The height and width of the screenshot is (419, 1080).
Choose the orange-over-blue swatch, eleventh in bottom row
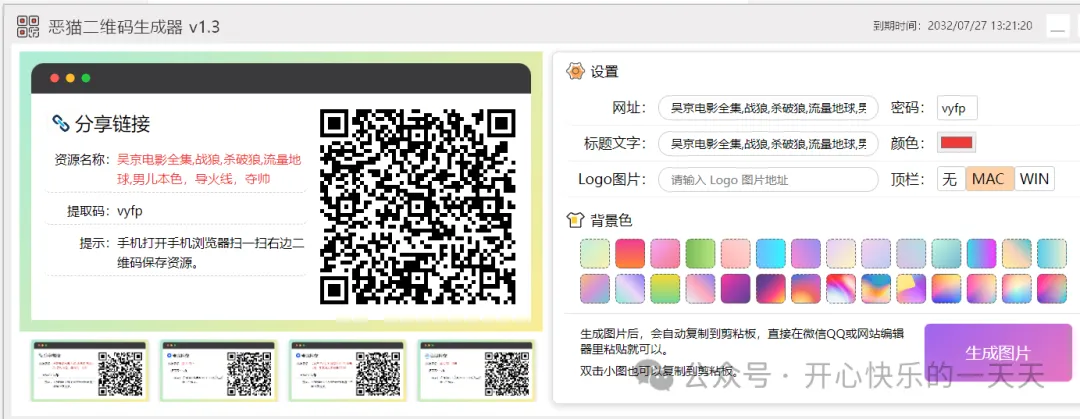coord(946,289)
